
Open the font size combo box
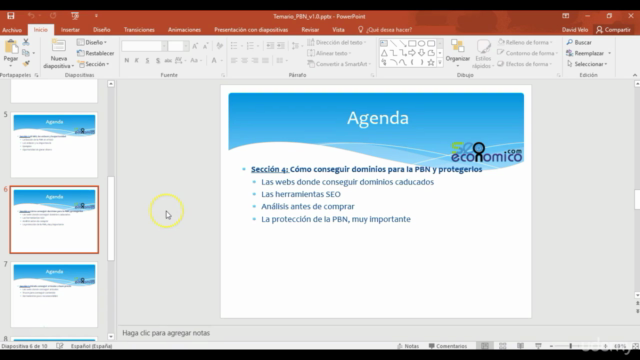click(x=178, y=46)
